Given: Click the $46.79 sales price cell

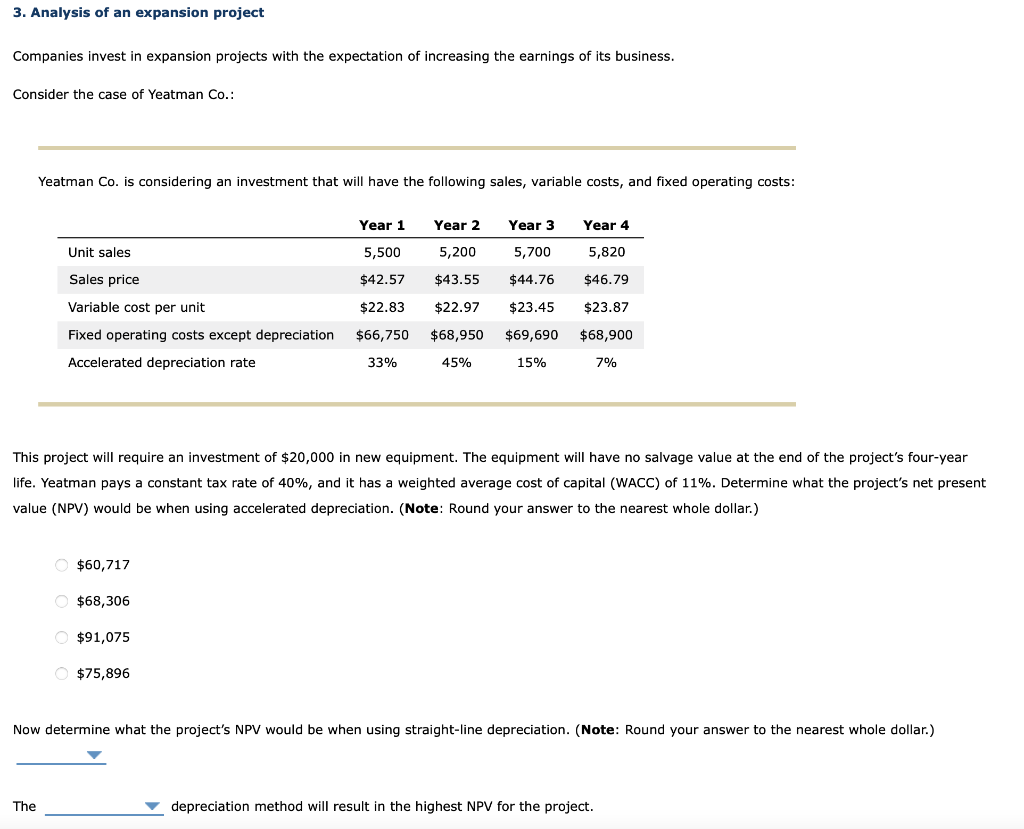Looking at the screenshot, I should pyautogui.click(x=606, y=280).
